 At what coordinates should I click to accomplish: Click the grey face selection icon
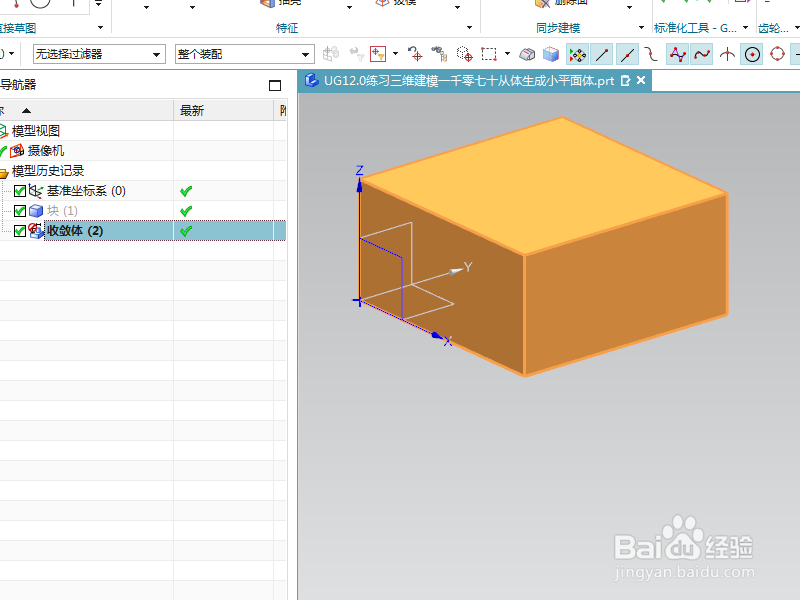tap(527, 54)
